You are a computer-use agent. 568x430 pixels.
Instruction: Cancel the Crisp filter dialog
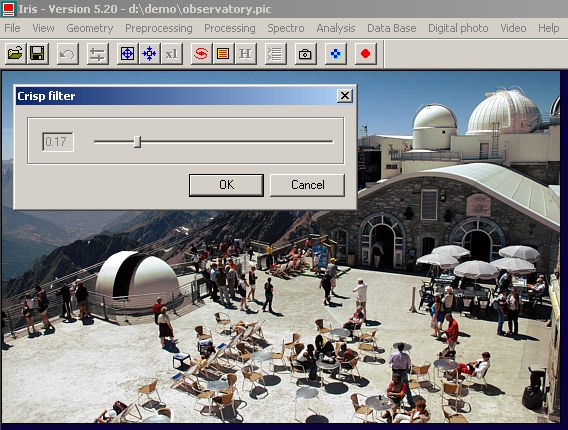coord(308,185)
